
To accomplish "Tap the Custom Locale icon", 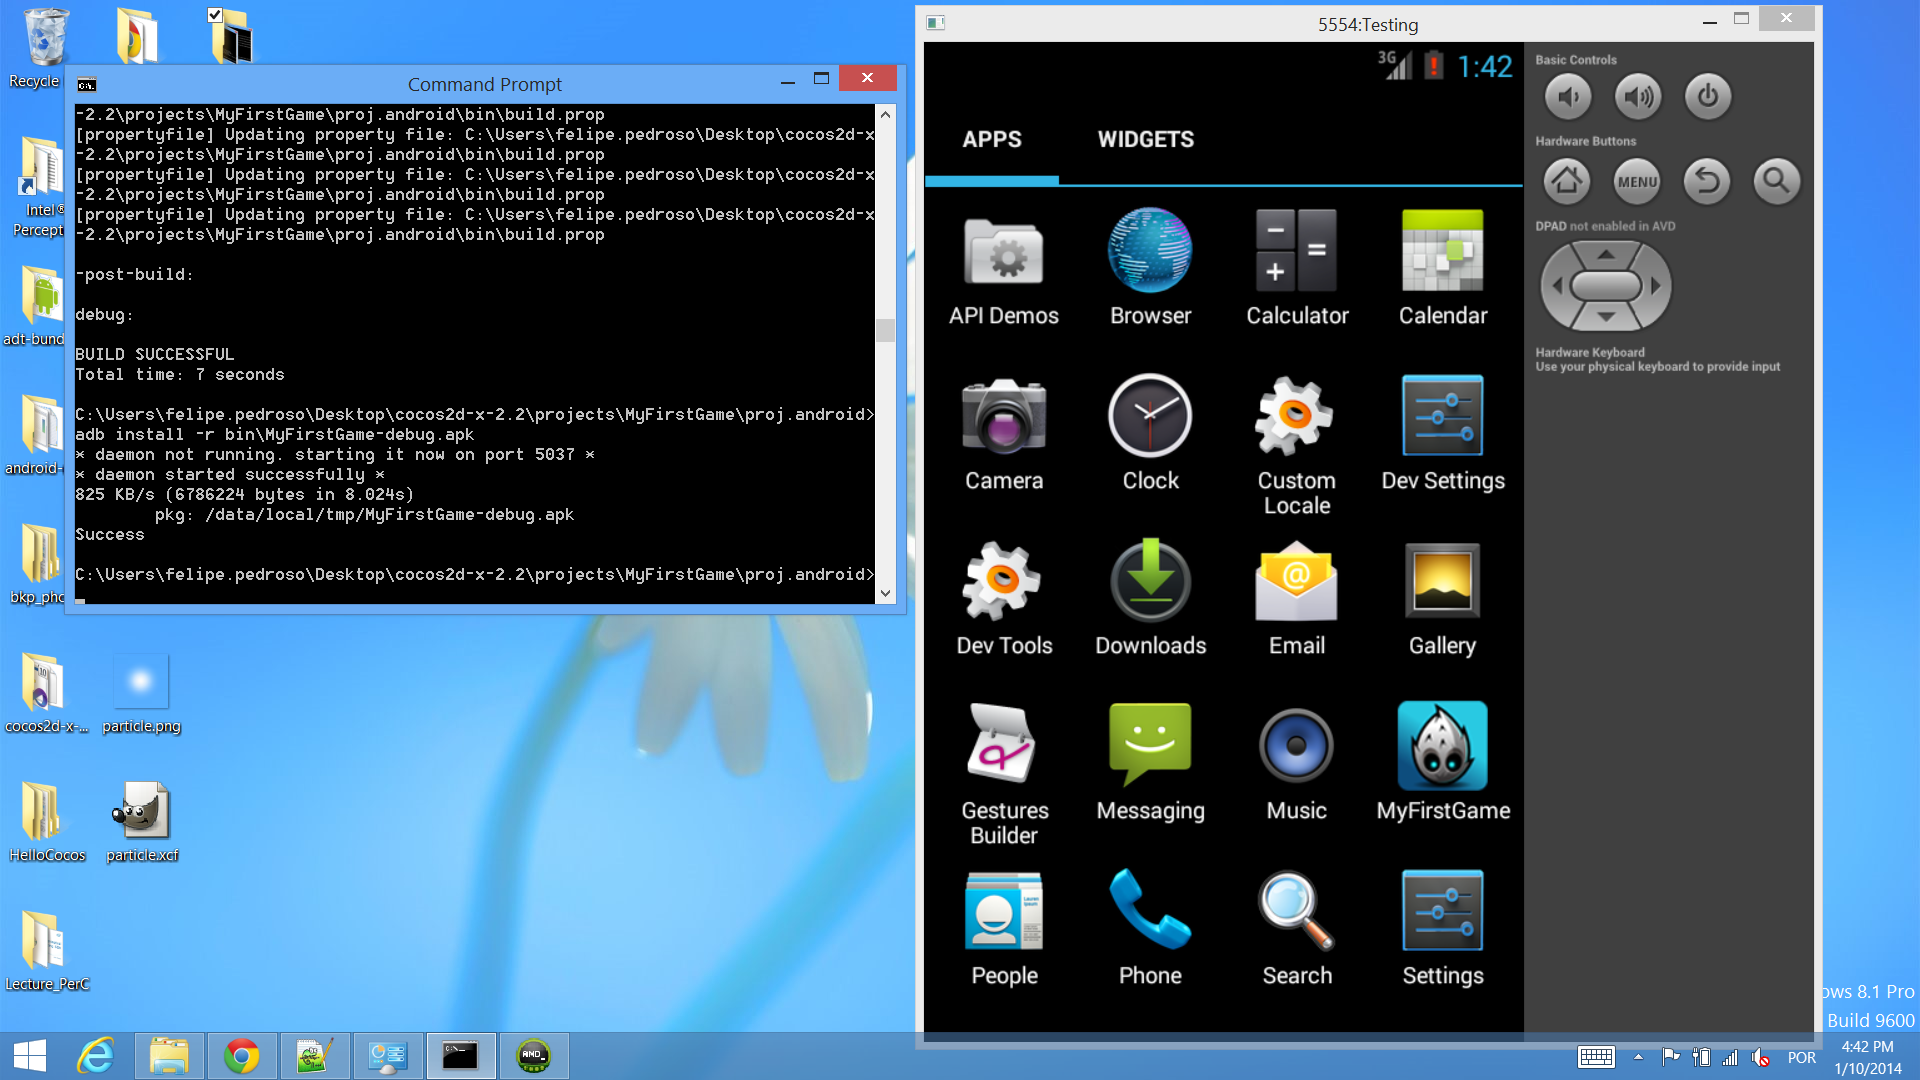I will coord(1296,417).
